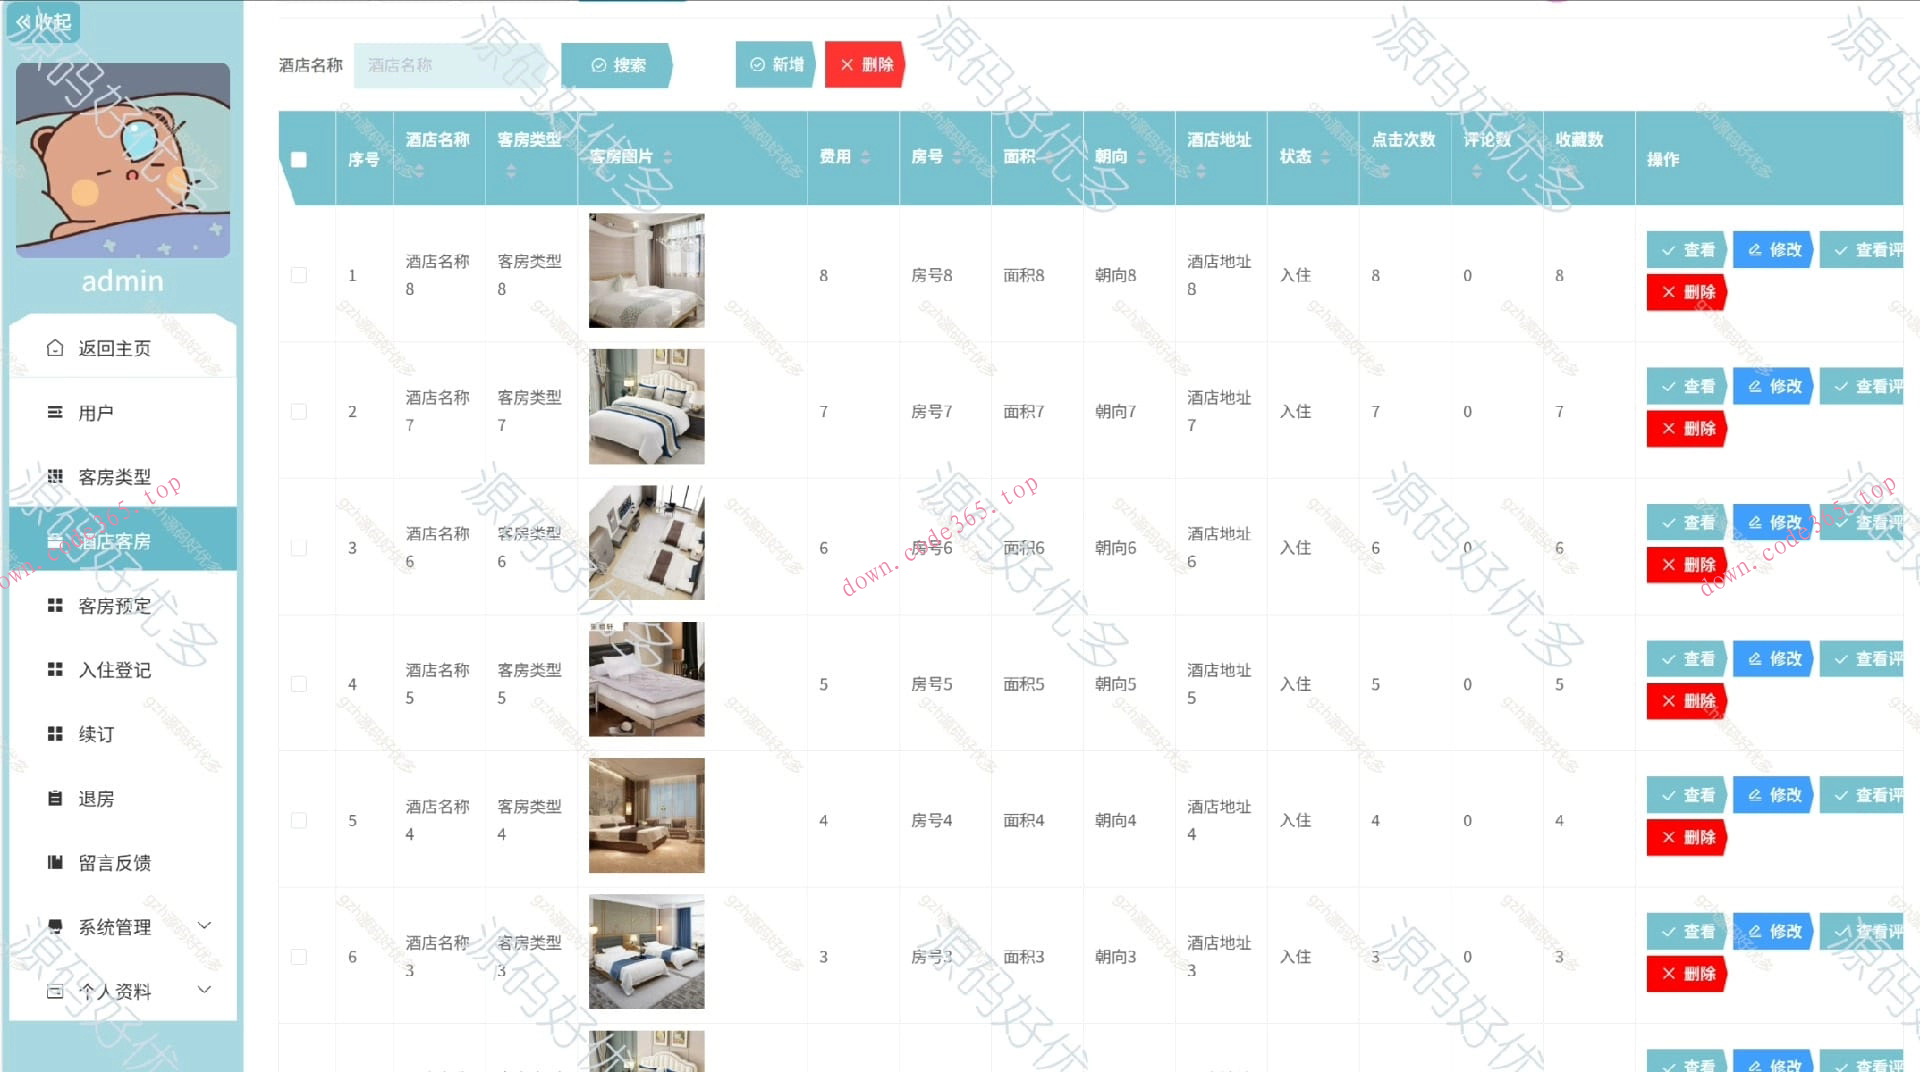The height and width of the screenshot is (1072, 1920).
Task: Click 查看 for the 房号8 row
Action: (1688, 250)
